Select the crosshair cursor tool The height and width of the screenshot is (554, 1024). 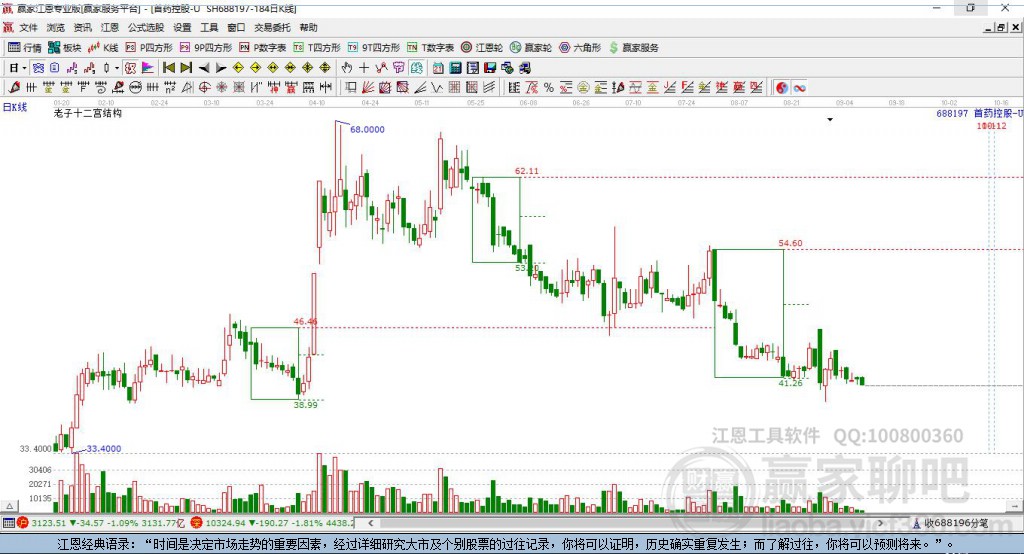pos(364,68)
